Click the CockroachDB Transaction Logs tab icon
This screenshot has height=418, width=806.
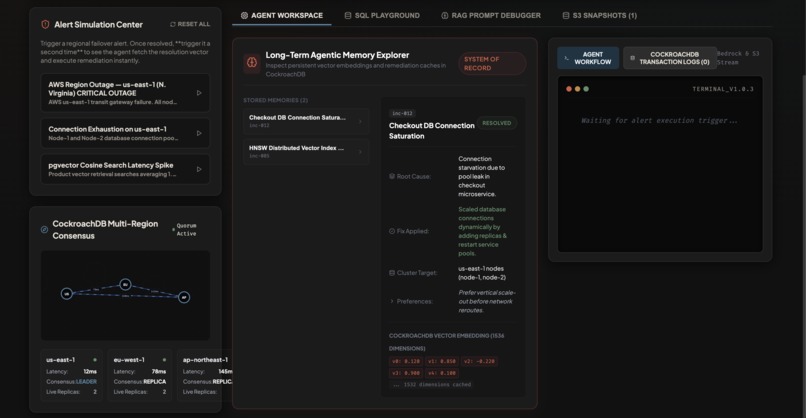pos(632,58)
